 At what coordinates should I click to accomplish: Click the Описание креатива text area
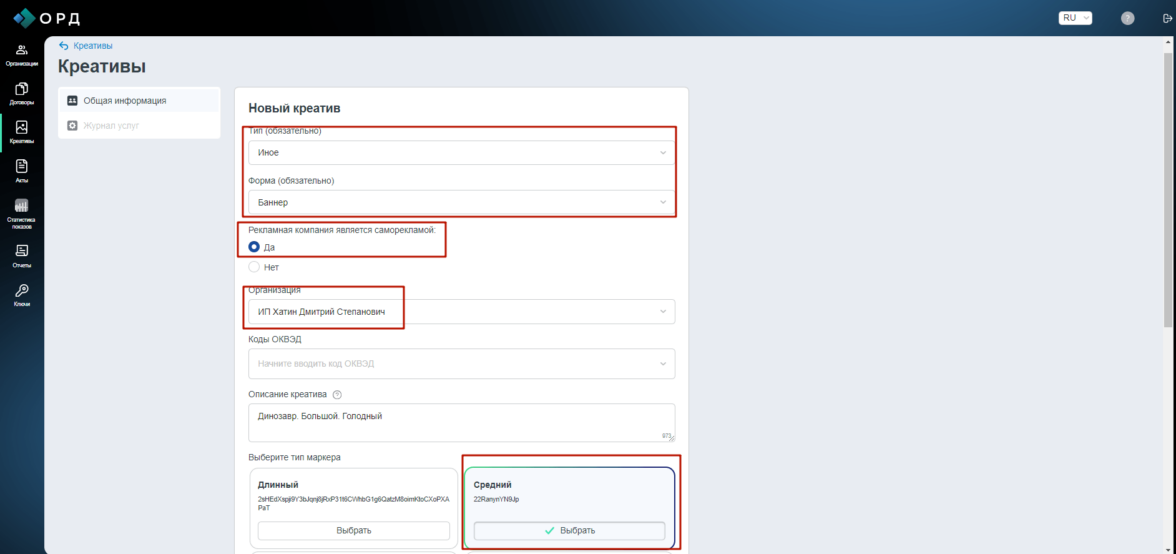point(461,422)
